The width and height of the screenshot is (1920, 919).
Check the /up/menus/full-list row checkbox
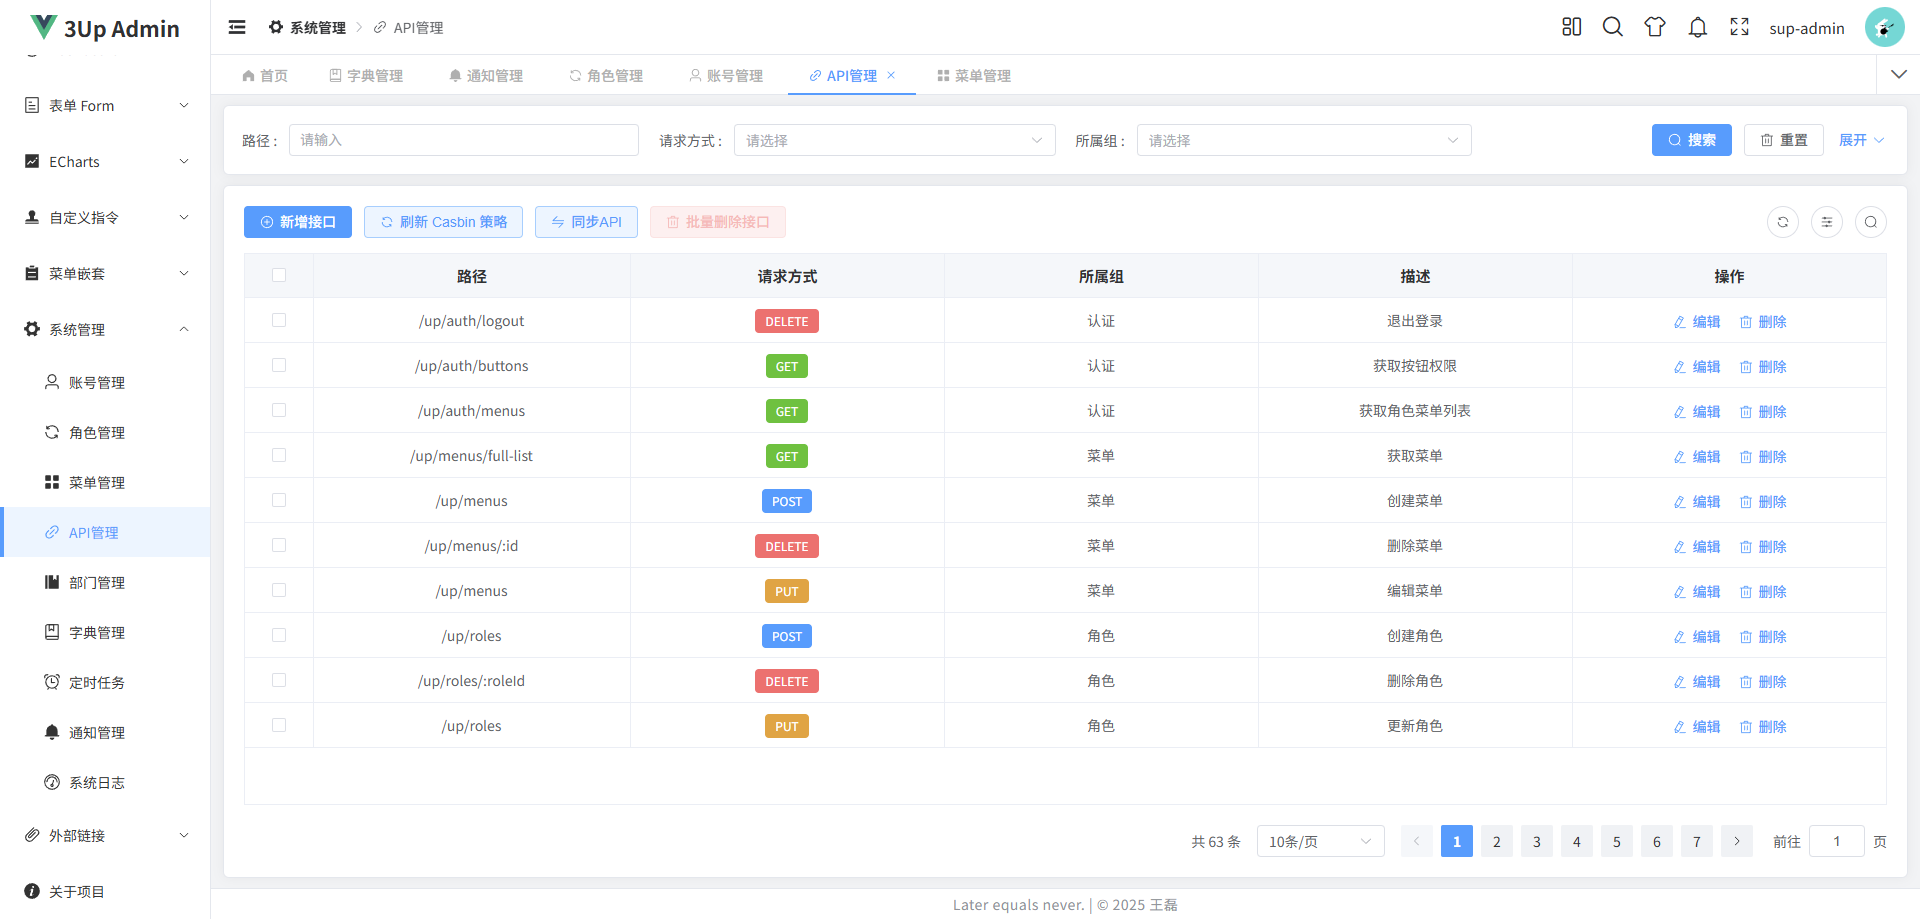(279, 455)
